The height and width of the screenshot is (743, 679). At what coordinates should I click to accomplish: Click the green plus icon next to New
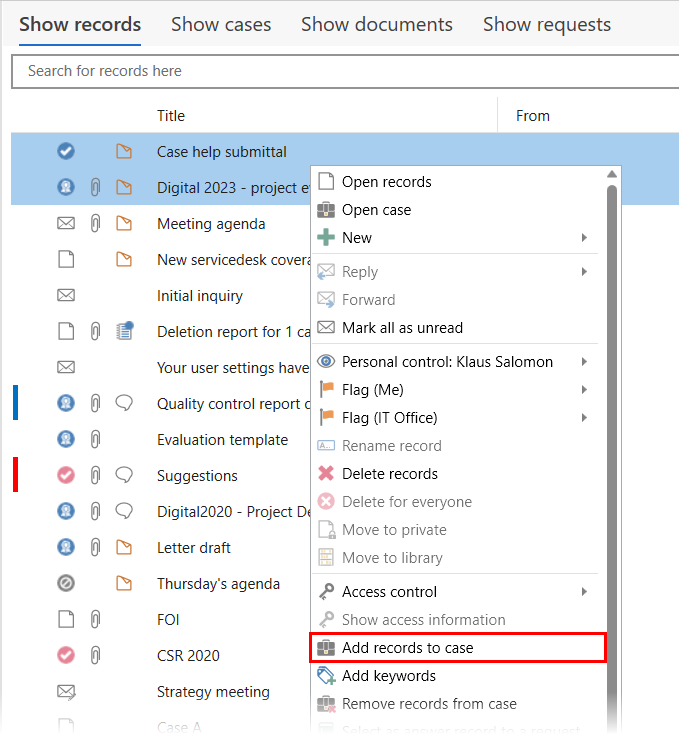click(x=326, y=237)
